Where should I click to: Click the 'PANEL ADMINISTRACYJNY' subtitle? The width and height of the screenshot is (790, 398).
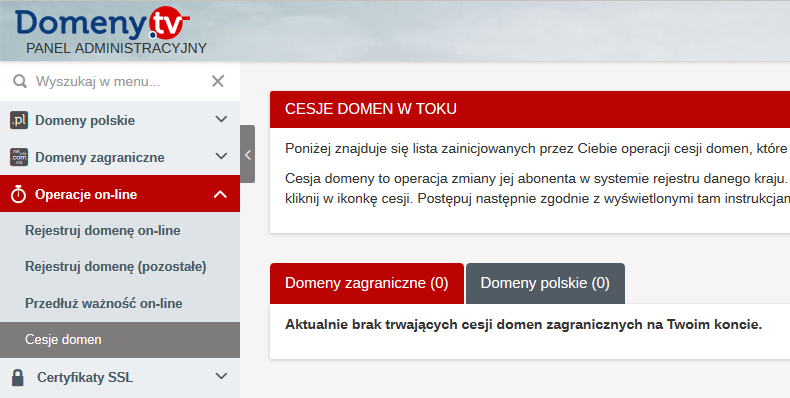point(116,48)
